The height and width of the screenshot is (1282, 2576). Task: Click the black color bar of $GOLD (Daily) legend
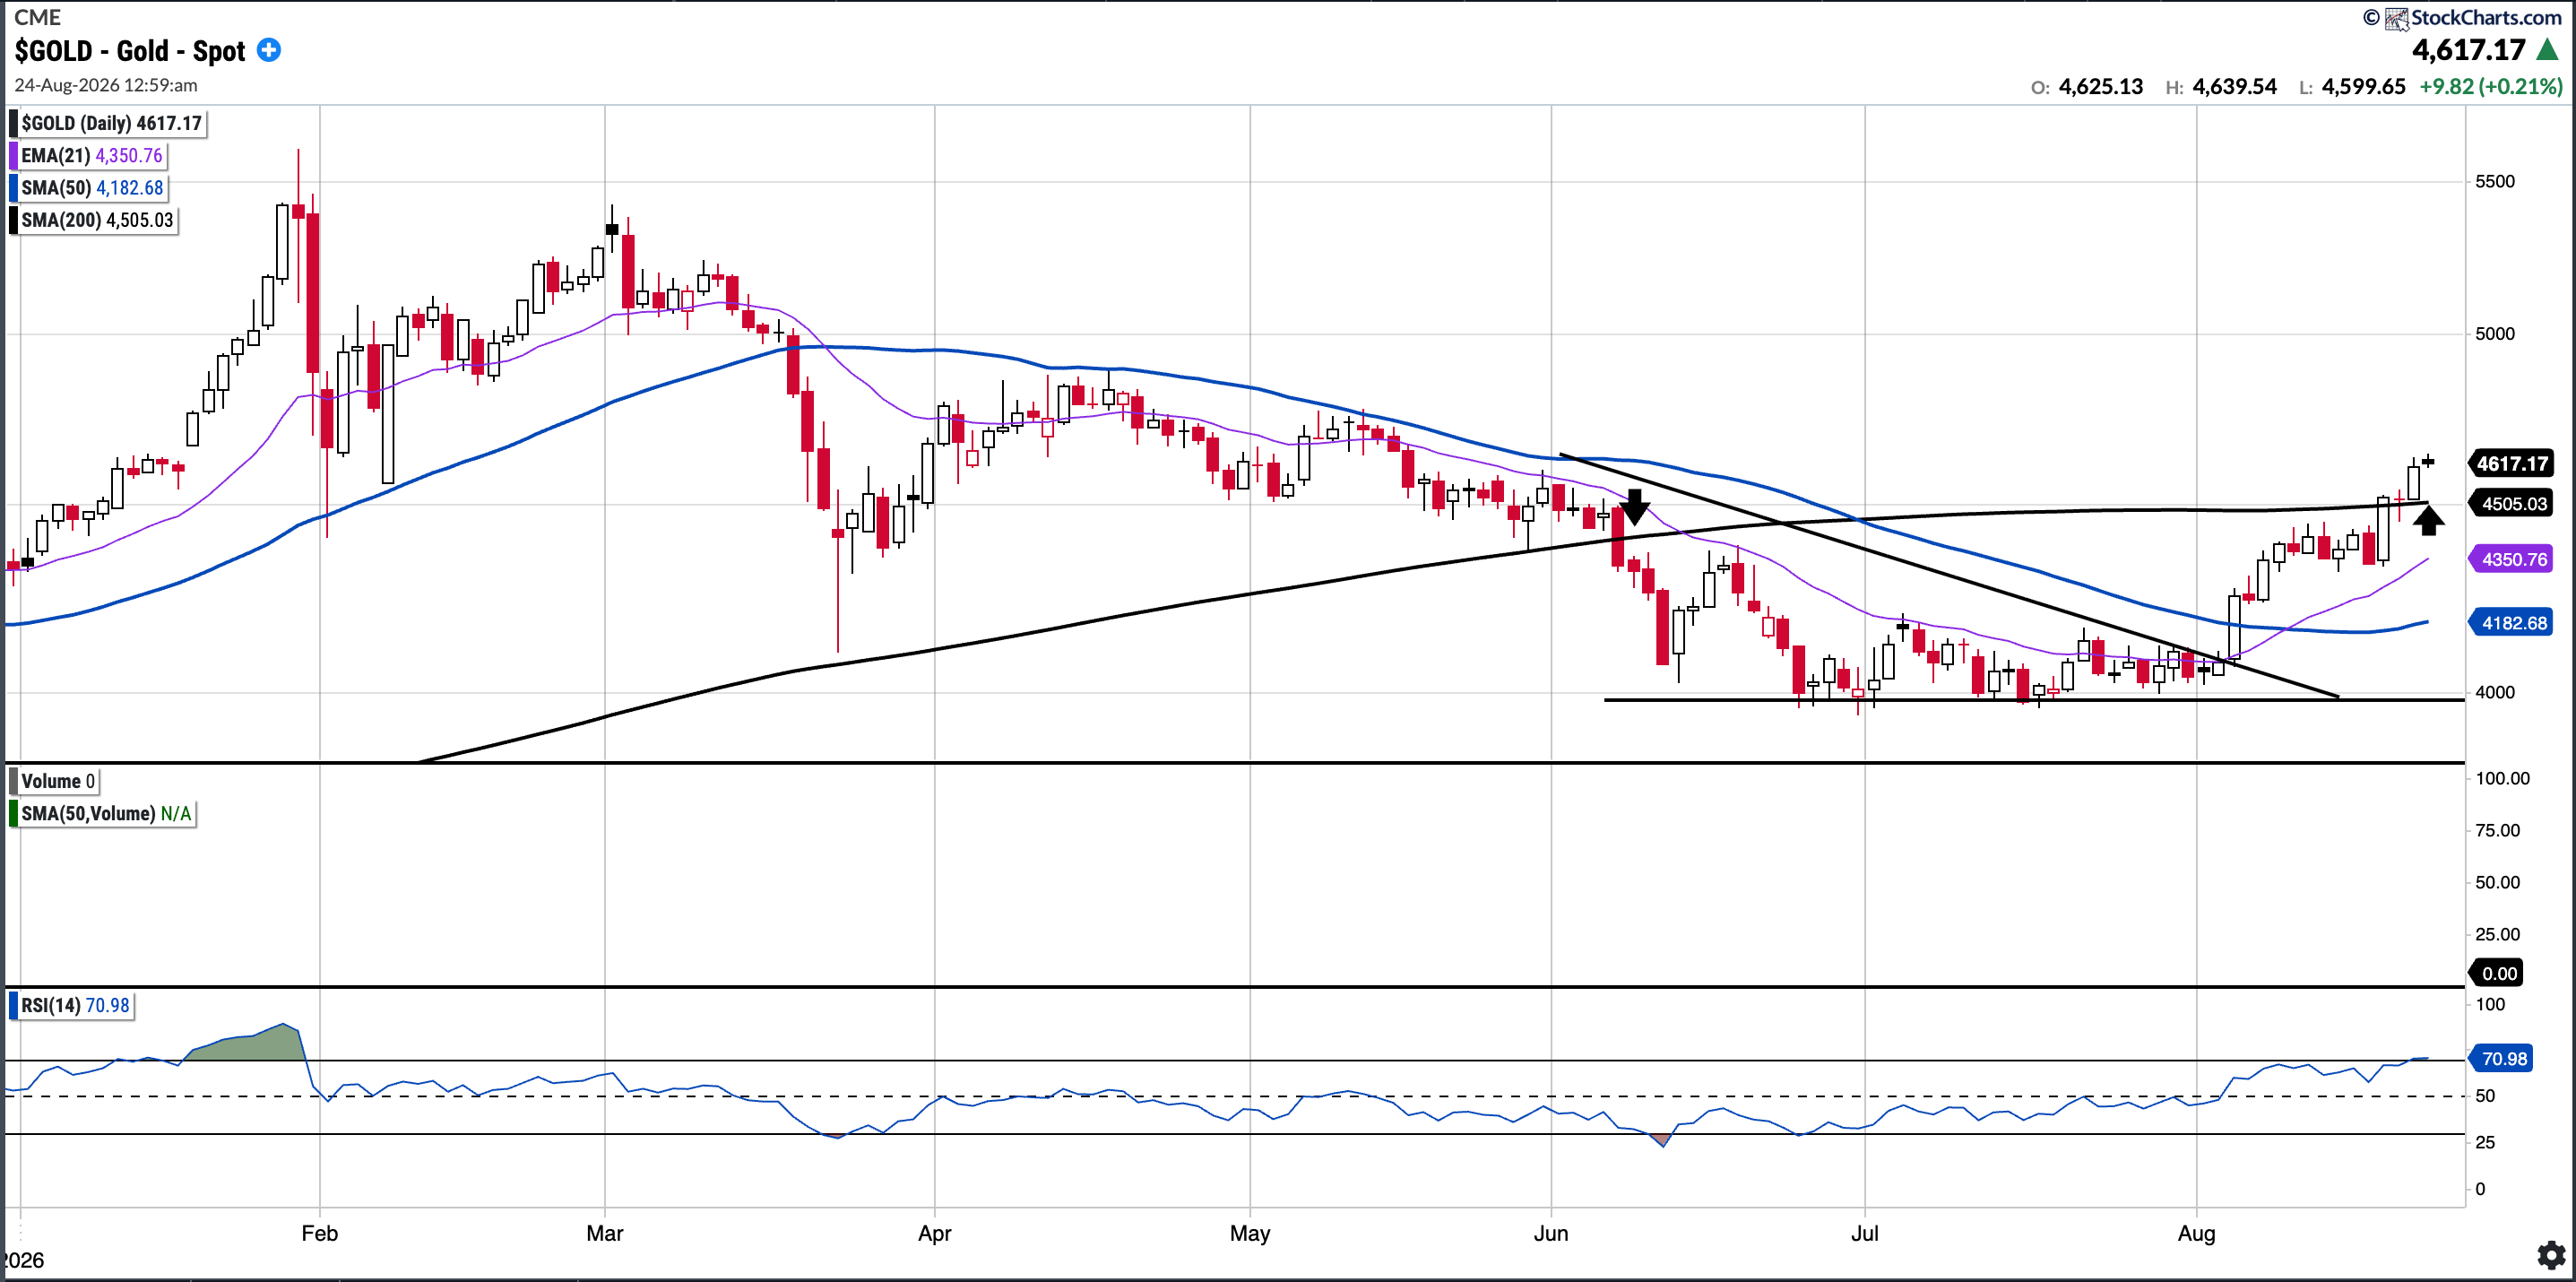[13, 123]
